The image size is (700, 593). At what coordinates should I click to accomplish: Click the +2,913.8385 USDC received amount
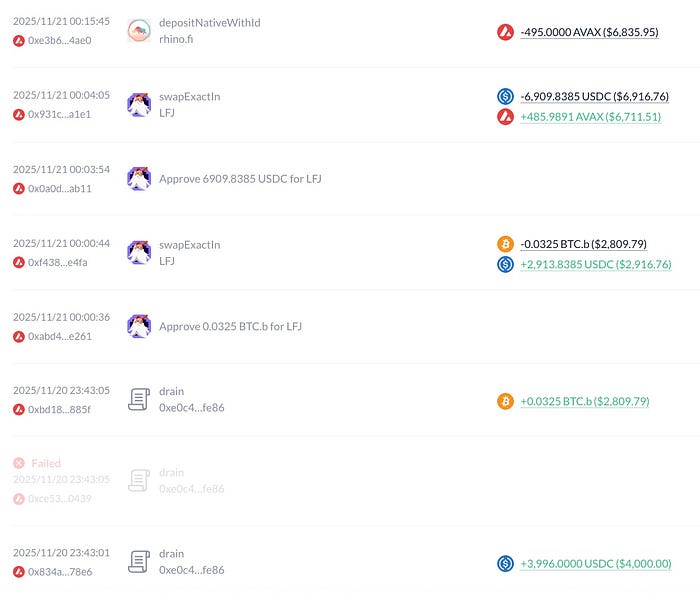(x=595, y=264)
